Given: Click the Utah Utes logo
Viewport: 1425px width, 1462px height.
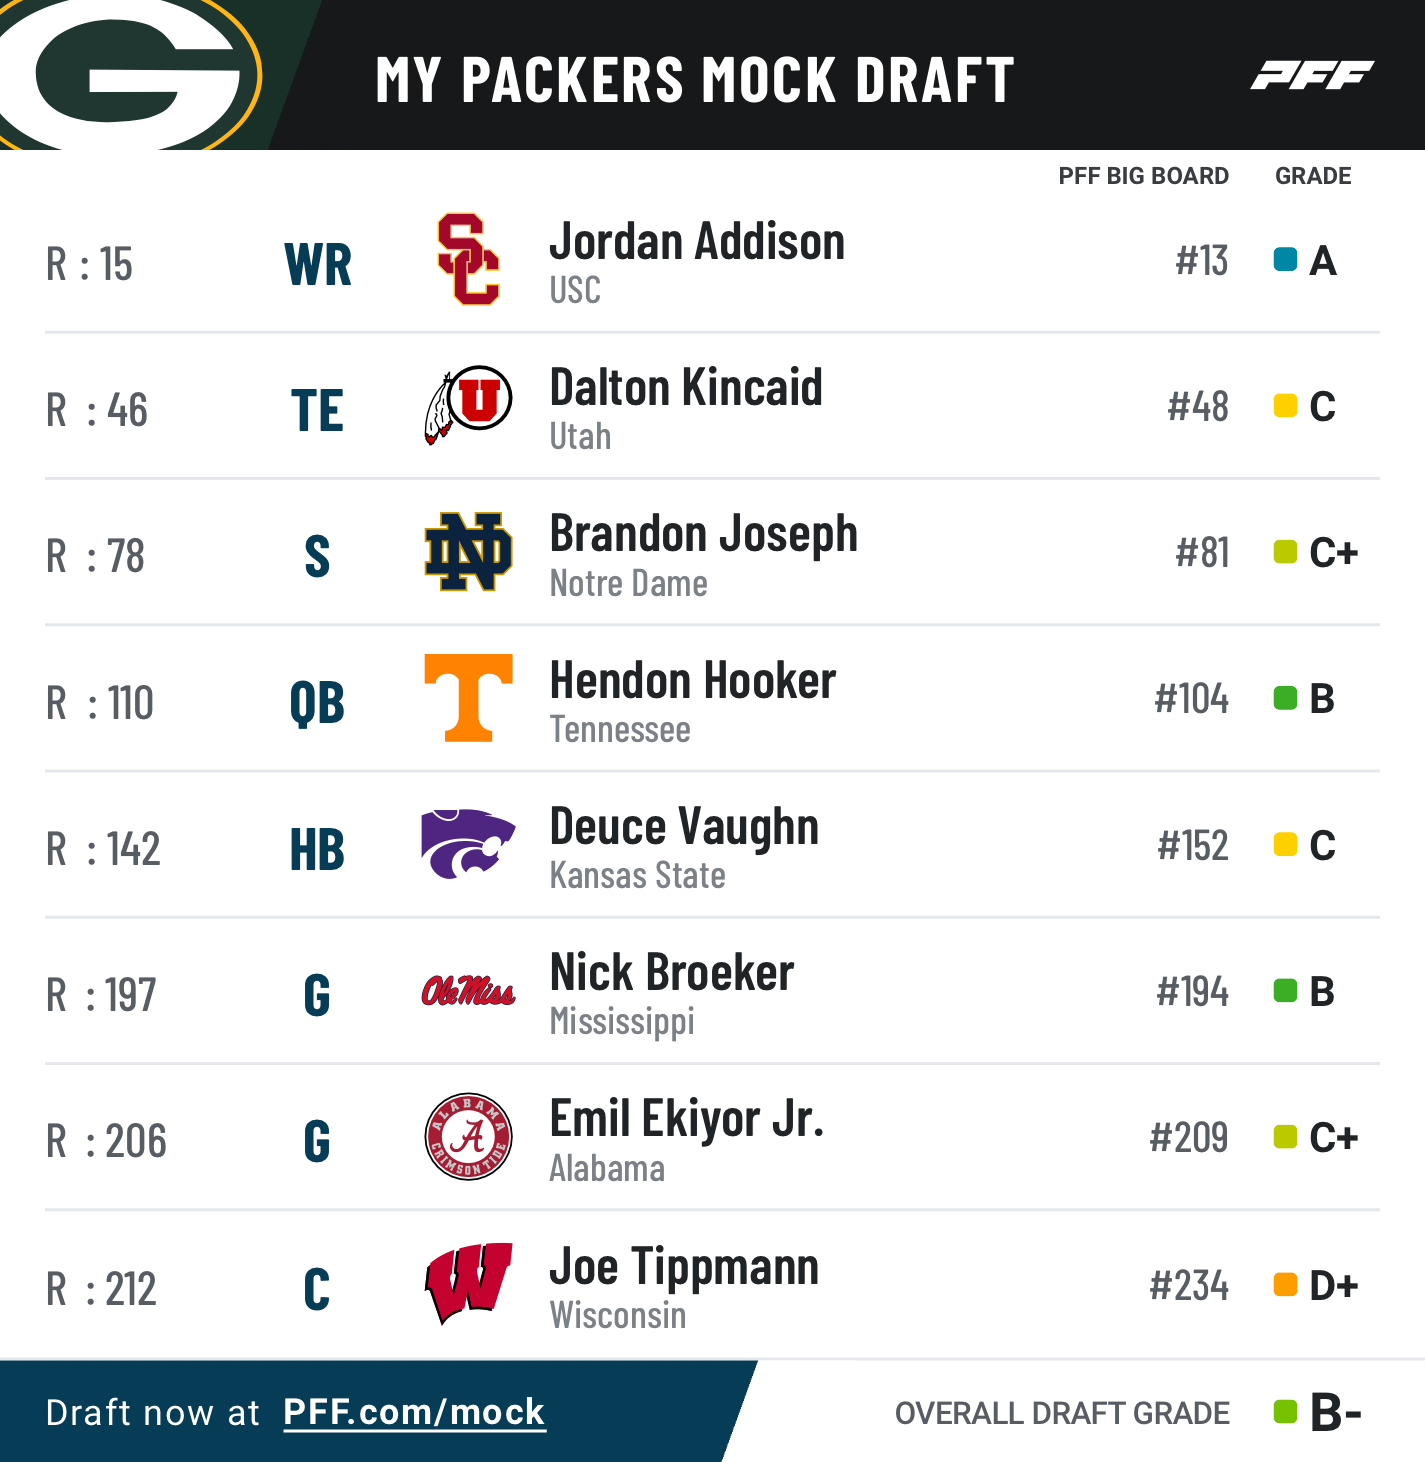Looking at the screenshot, I should [x=468, y=405].
